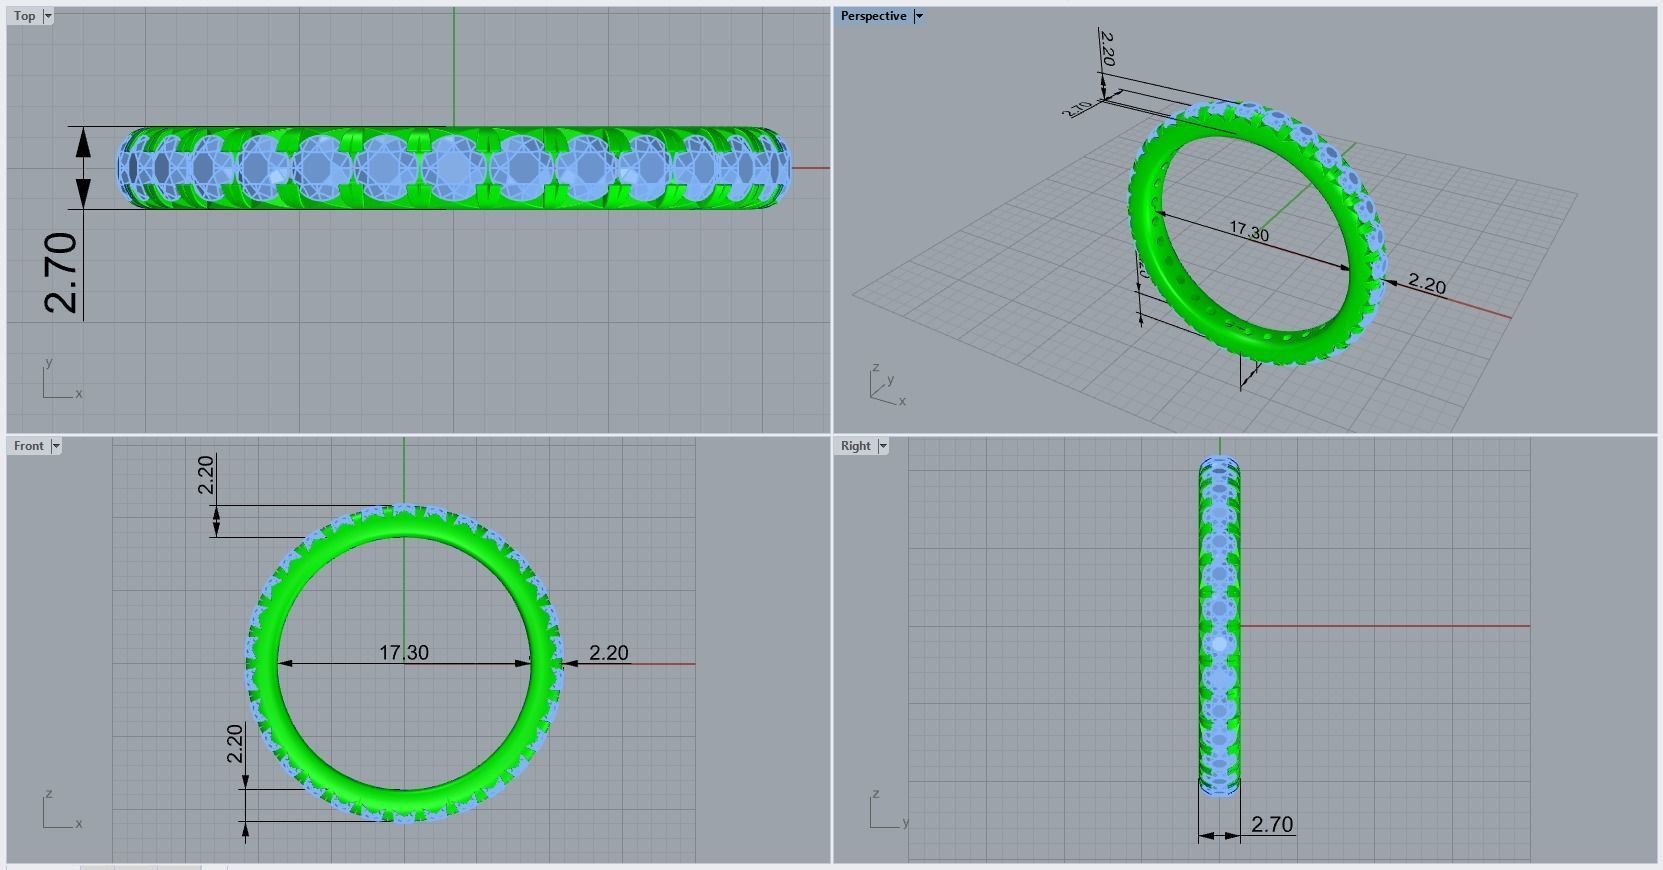The height and width of the screenshot is (870, 1663).
Task: Select the 2.20 dimension right of ring in Front viewport
Action: coord(609,652)
